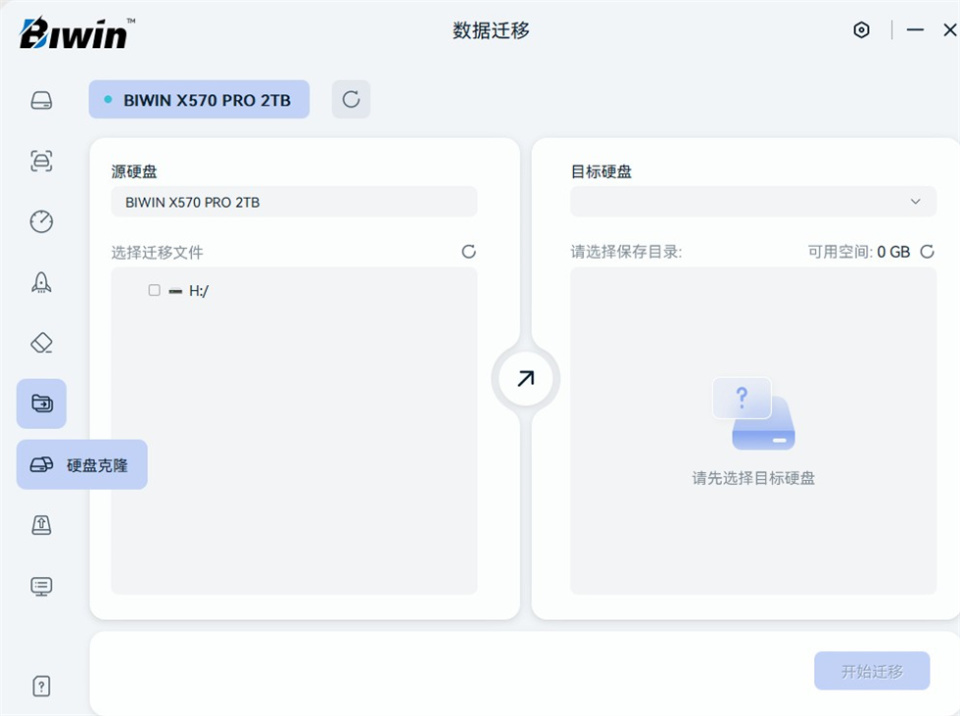Screen dimensions: 960x716
Task: Close the Biwin window
Action: pos(950,29)
